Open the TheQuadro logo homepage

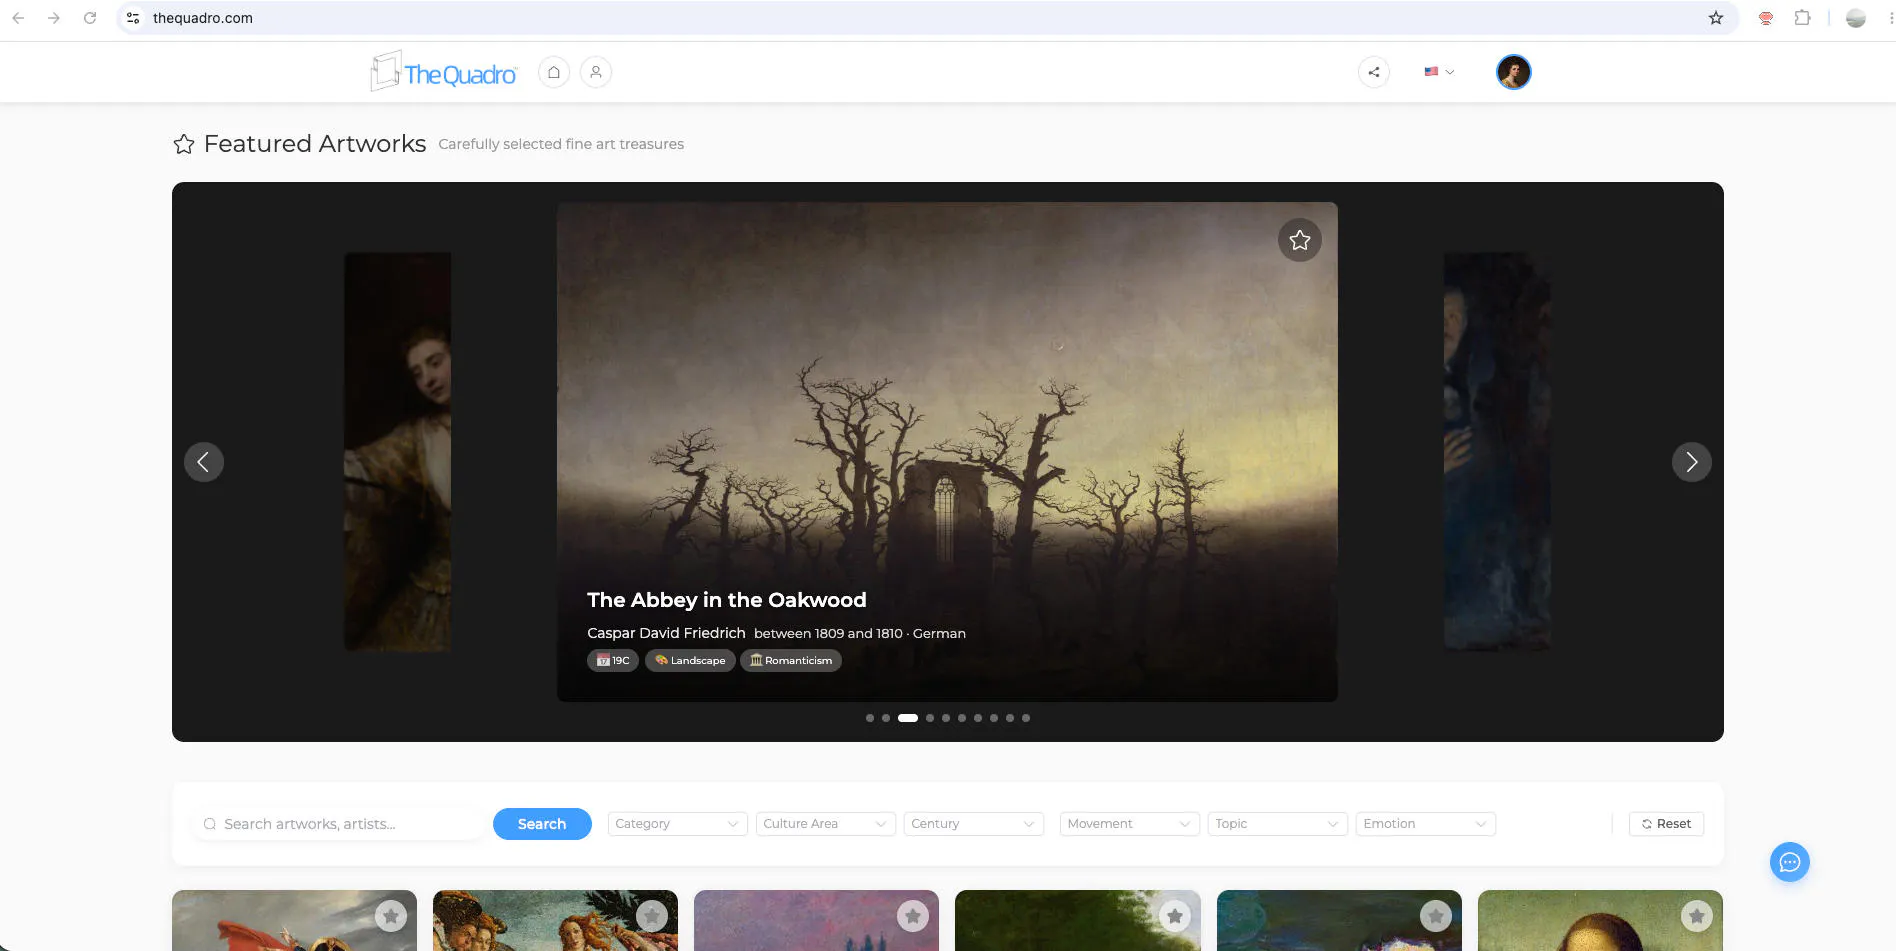pos(444,72)
